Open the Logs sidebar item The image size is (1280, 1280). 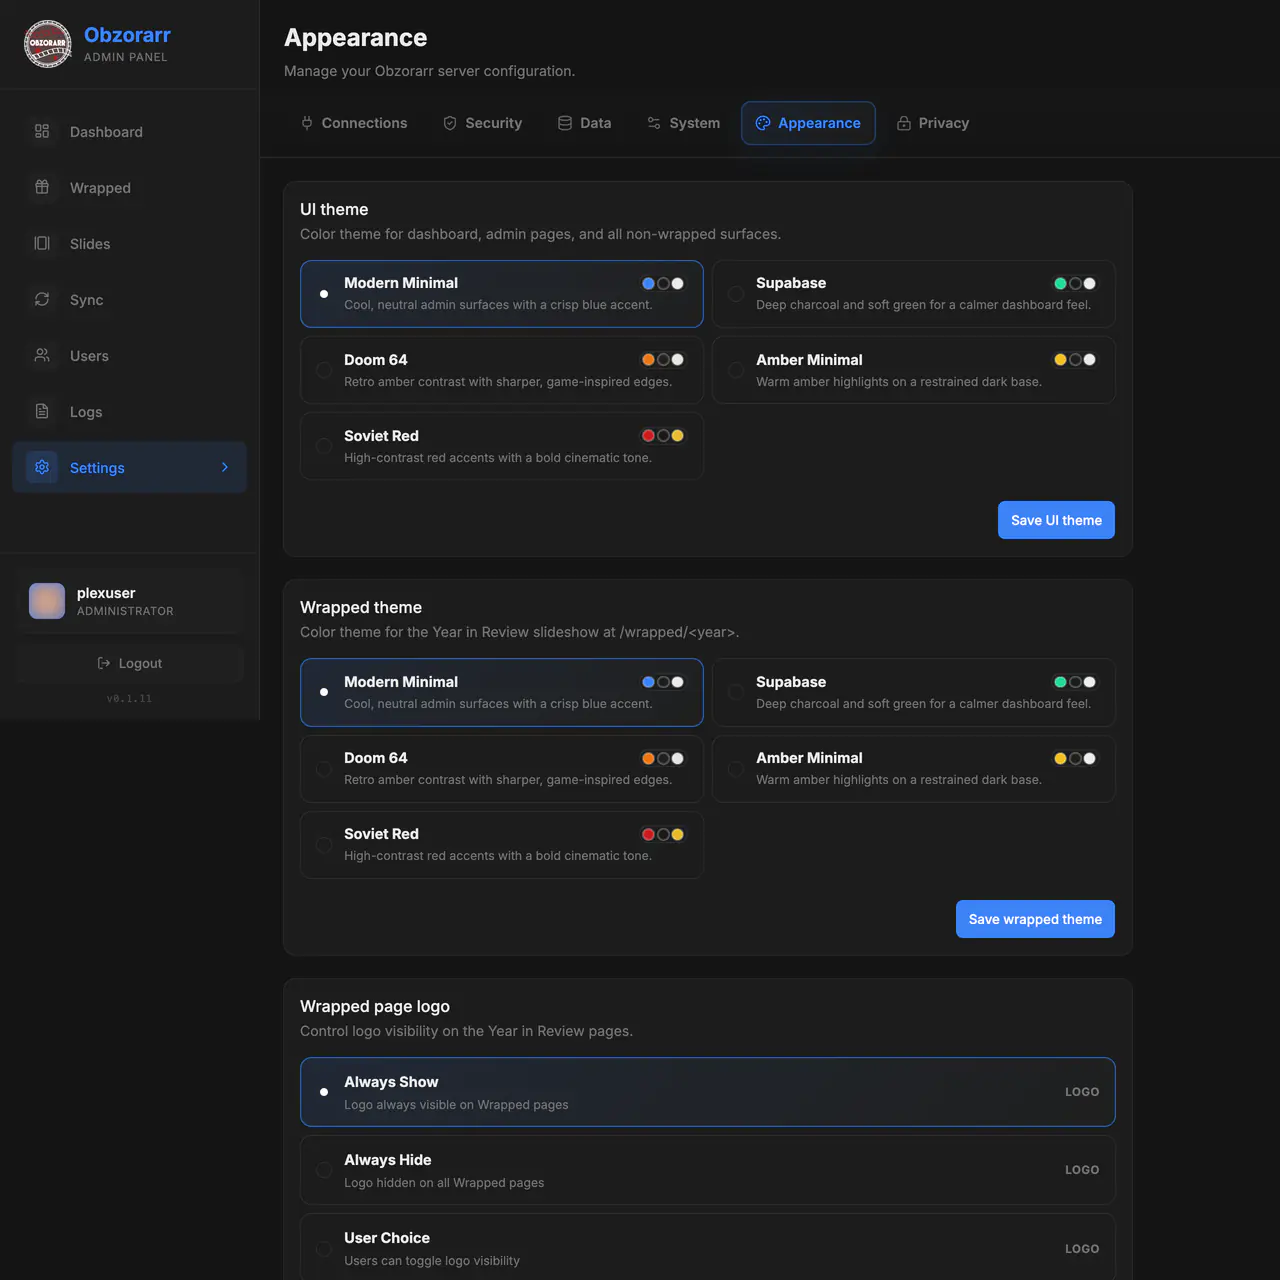pyautogui.click(x=129, y=411)
